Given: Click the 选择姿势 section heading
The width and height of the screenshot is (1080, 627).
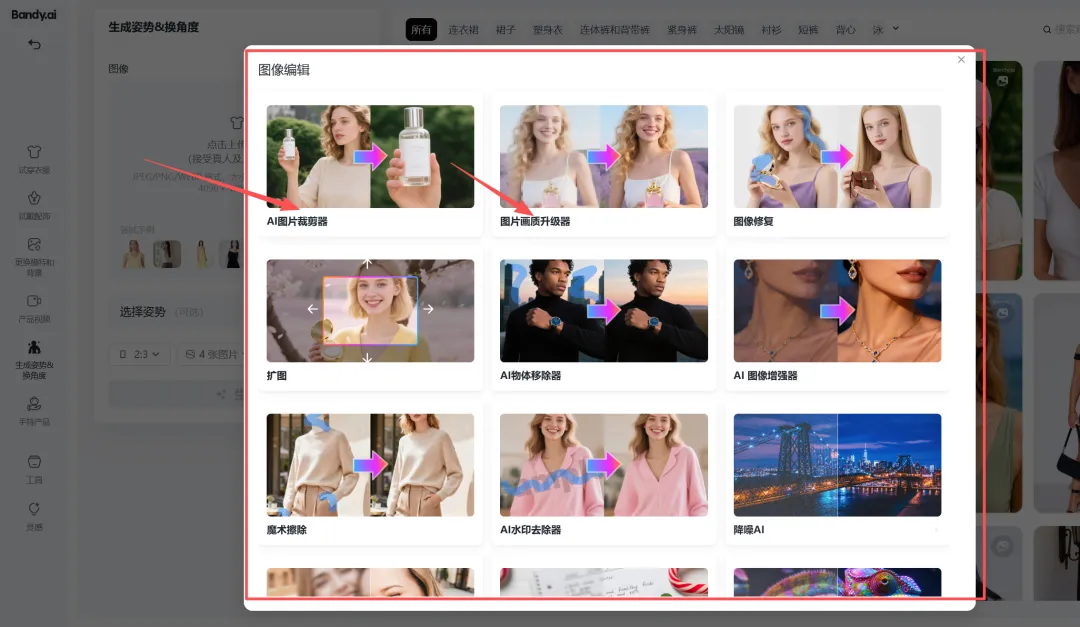Looking at the screenshot, I should (x=143, y=312).
